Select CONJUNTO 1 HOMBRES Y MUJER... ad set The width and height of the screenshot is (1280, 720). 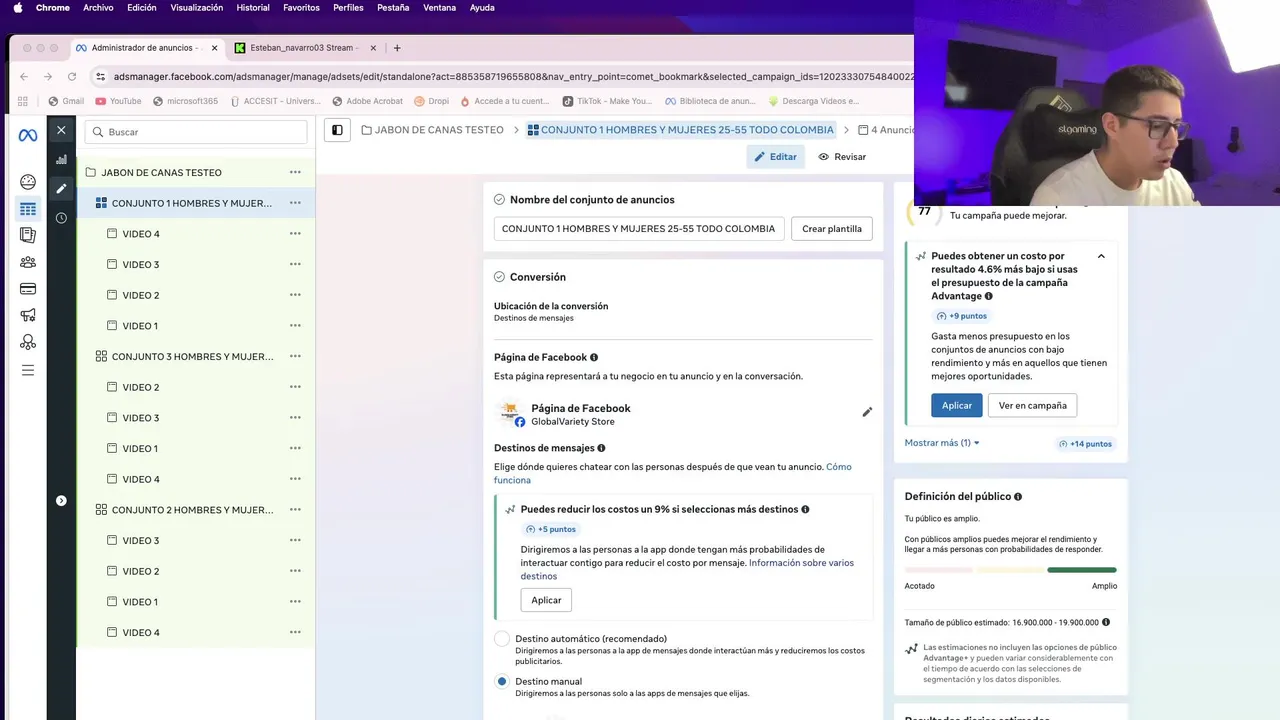pos(192,203)
